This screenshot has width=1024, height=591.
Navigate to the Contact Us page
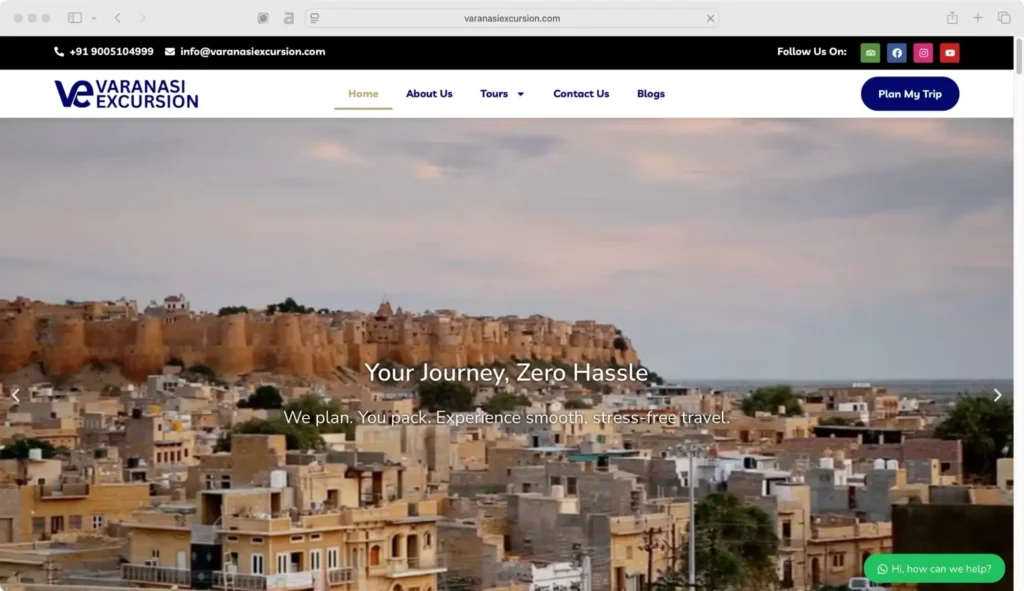pos(581,93)
